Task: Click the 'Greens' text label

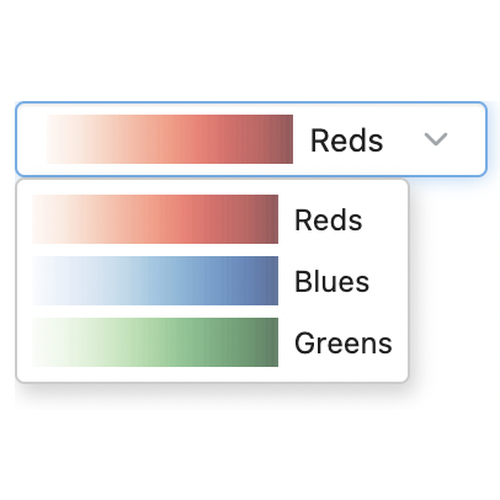Action: click(x=343, y=343)
